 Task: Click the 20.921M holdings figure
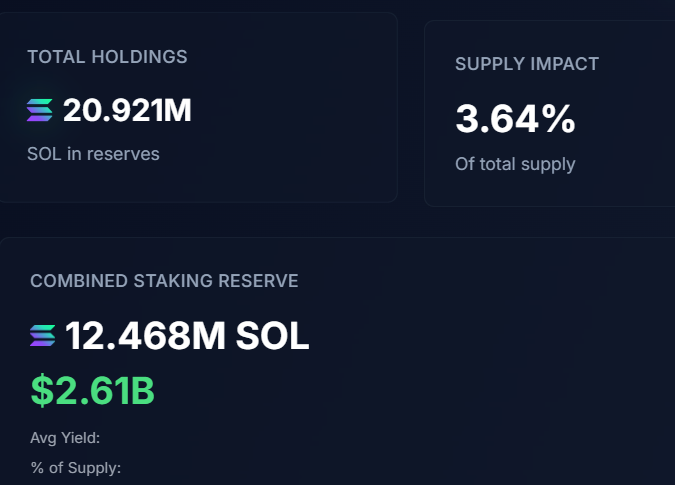point(127,110)
